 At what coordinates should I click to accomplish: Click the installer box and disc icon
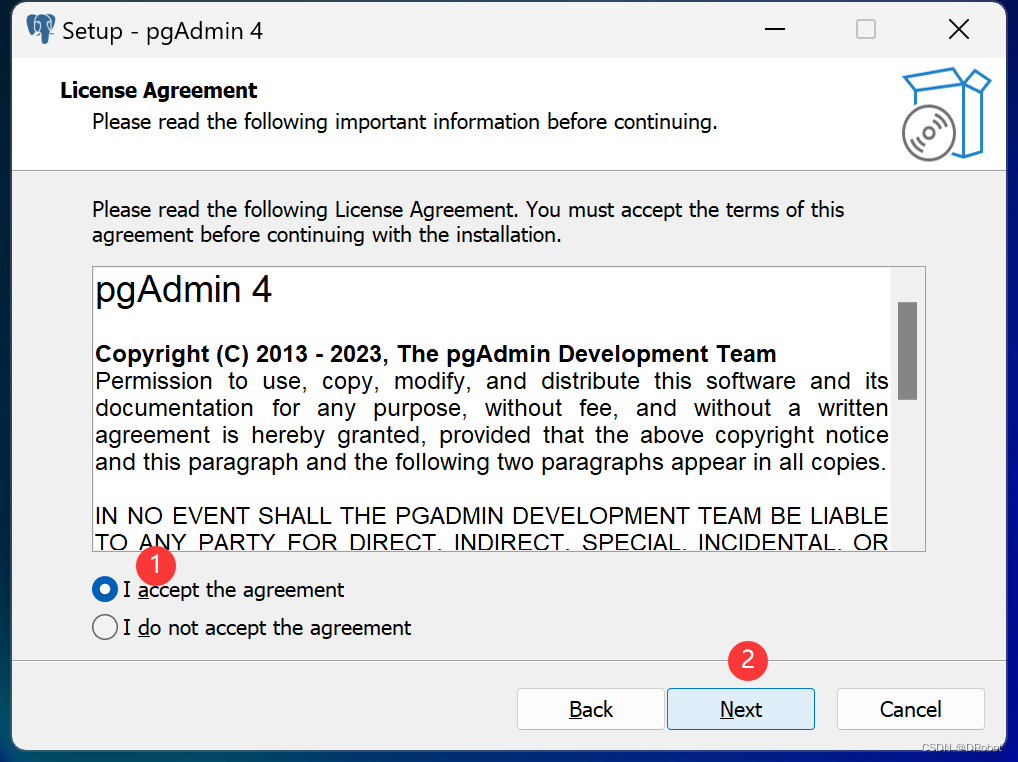(946, 114)
